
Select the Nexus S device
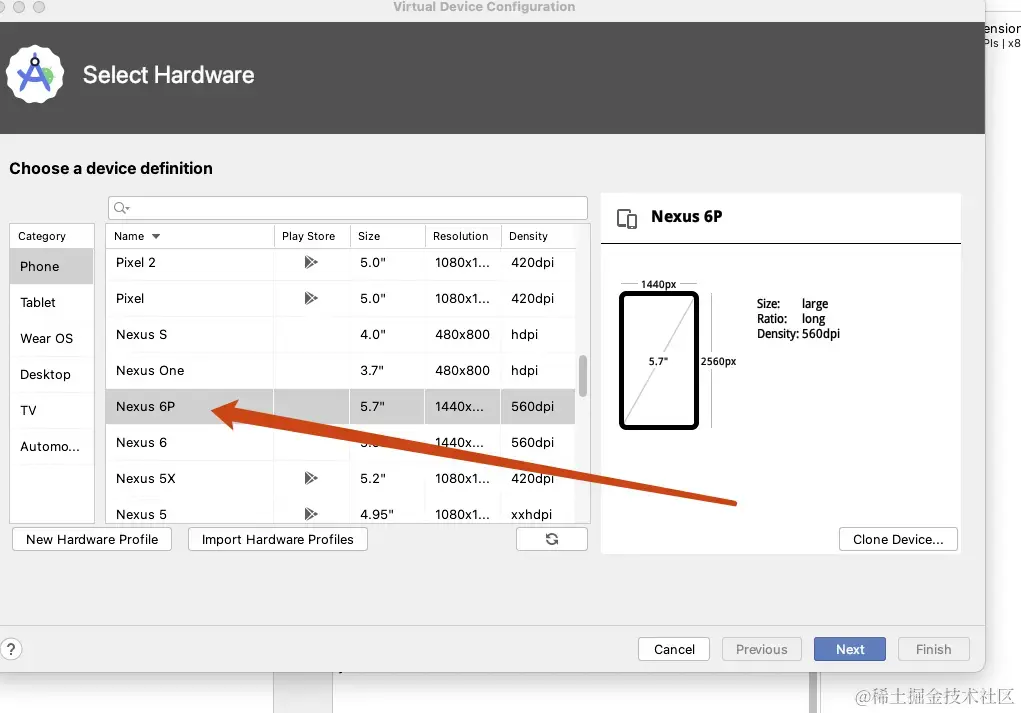tap(341, 334)
